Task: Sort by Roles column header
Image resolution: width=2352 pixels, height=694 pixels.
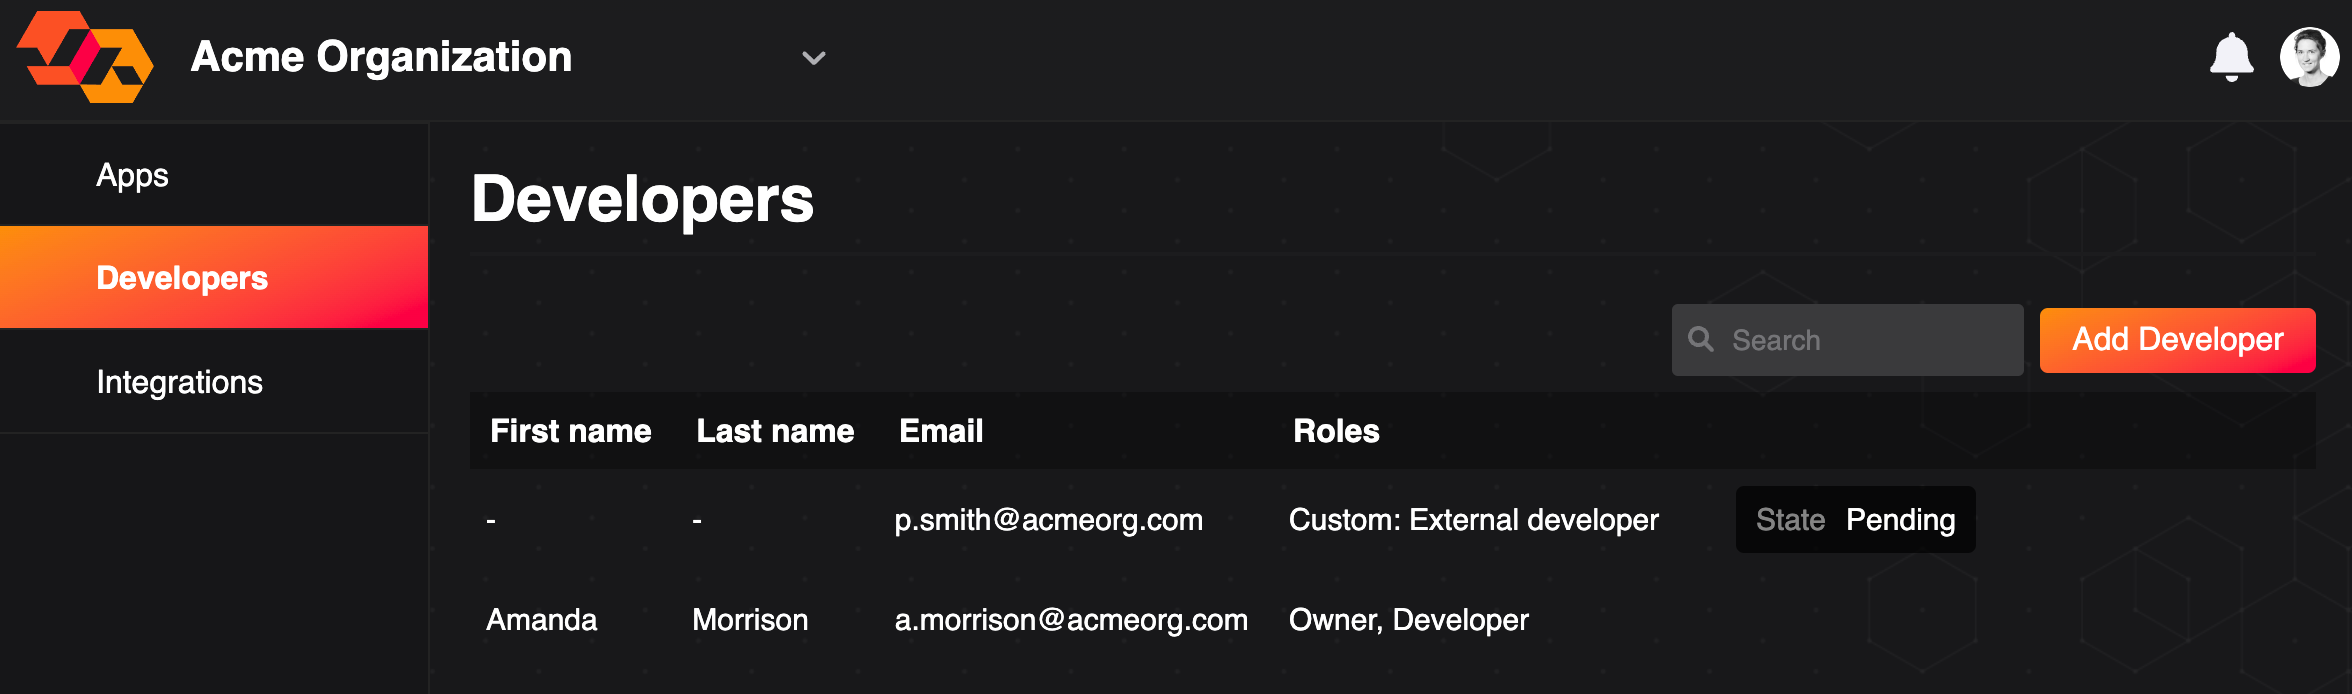Action: point(1336,431)
